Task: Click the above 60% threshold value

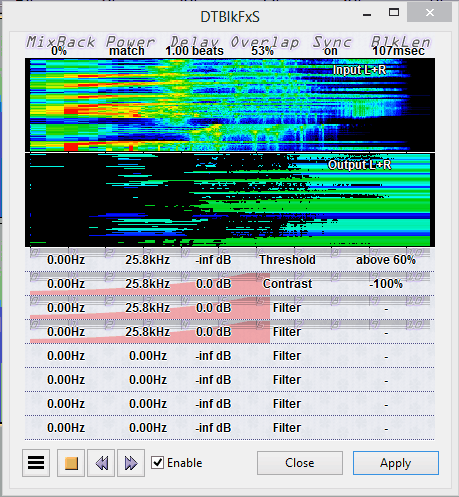Action: [386, 260]
